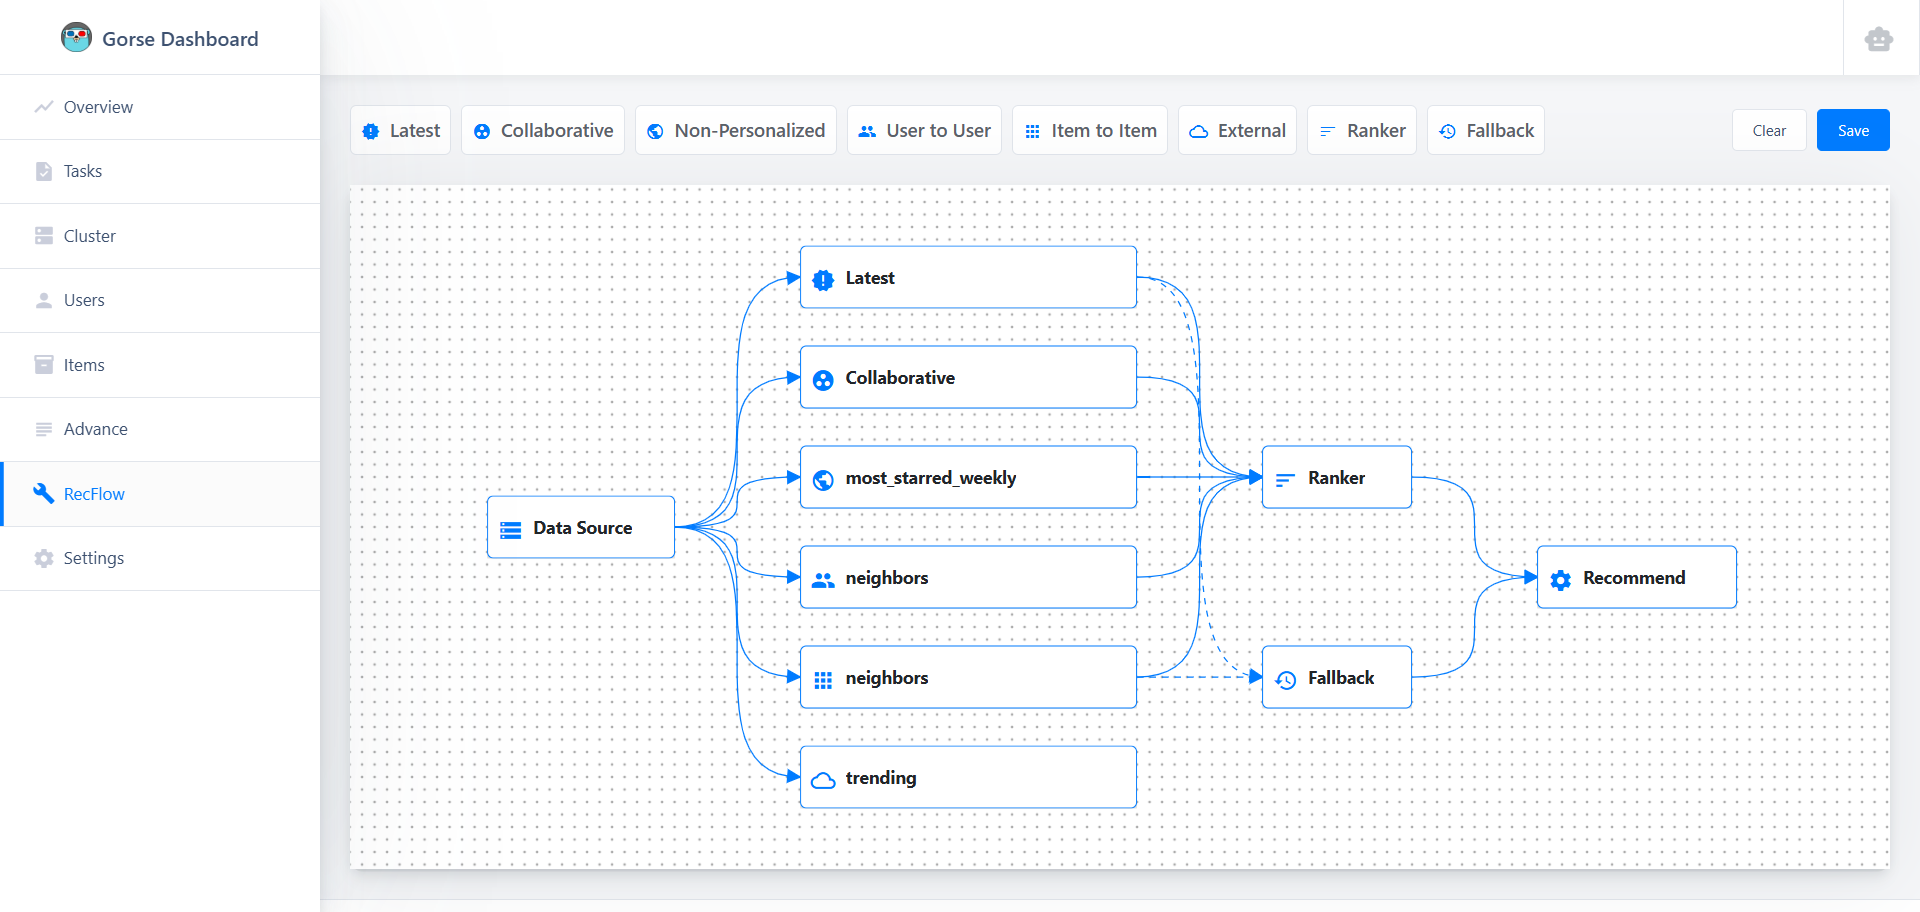Click the people icon on user neighbors node

[x=823, y=580]
